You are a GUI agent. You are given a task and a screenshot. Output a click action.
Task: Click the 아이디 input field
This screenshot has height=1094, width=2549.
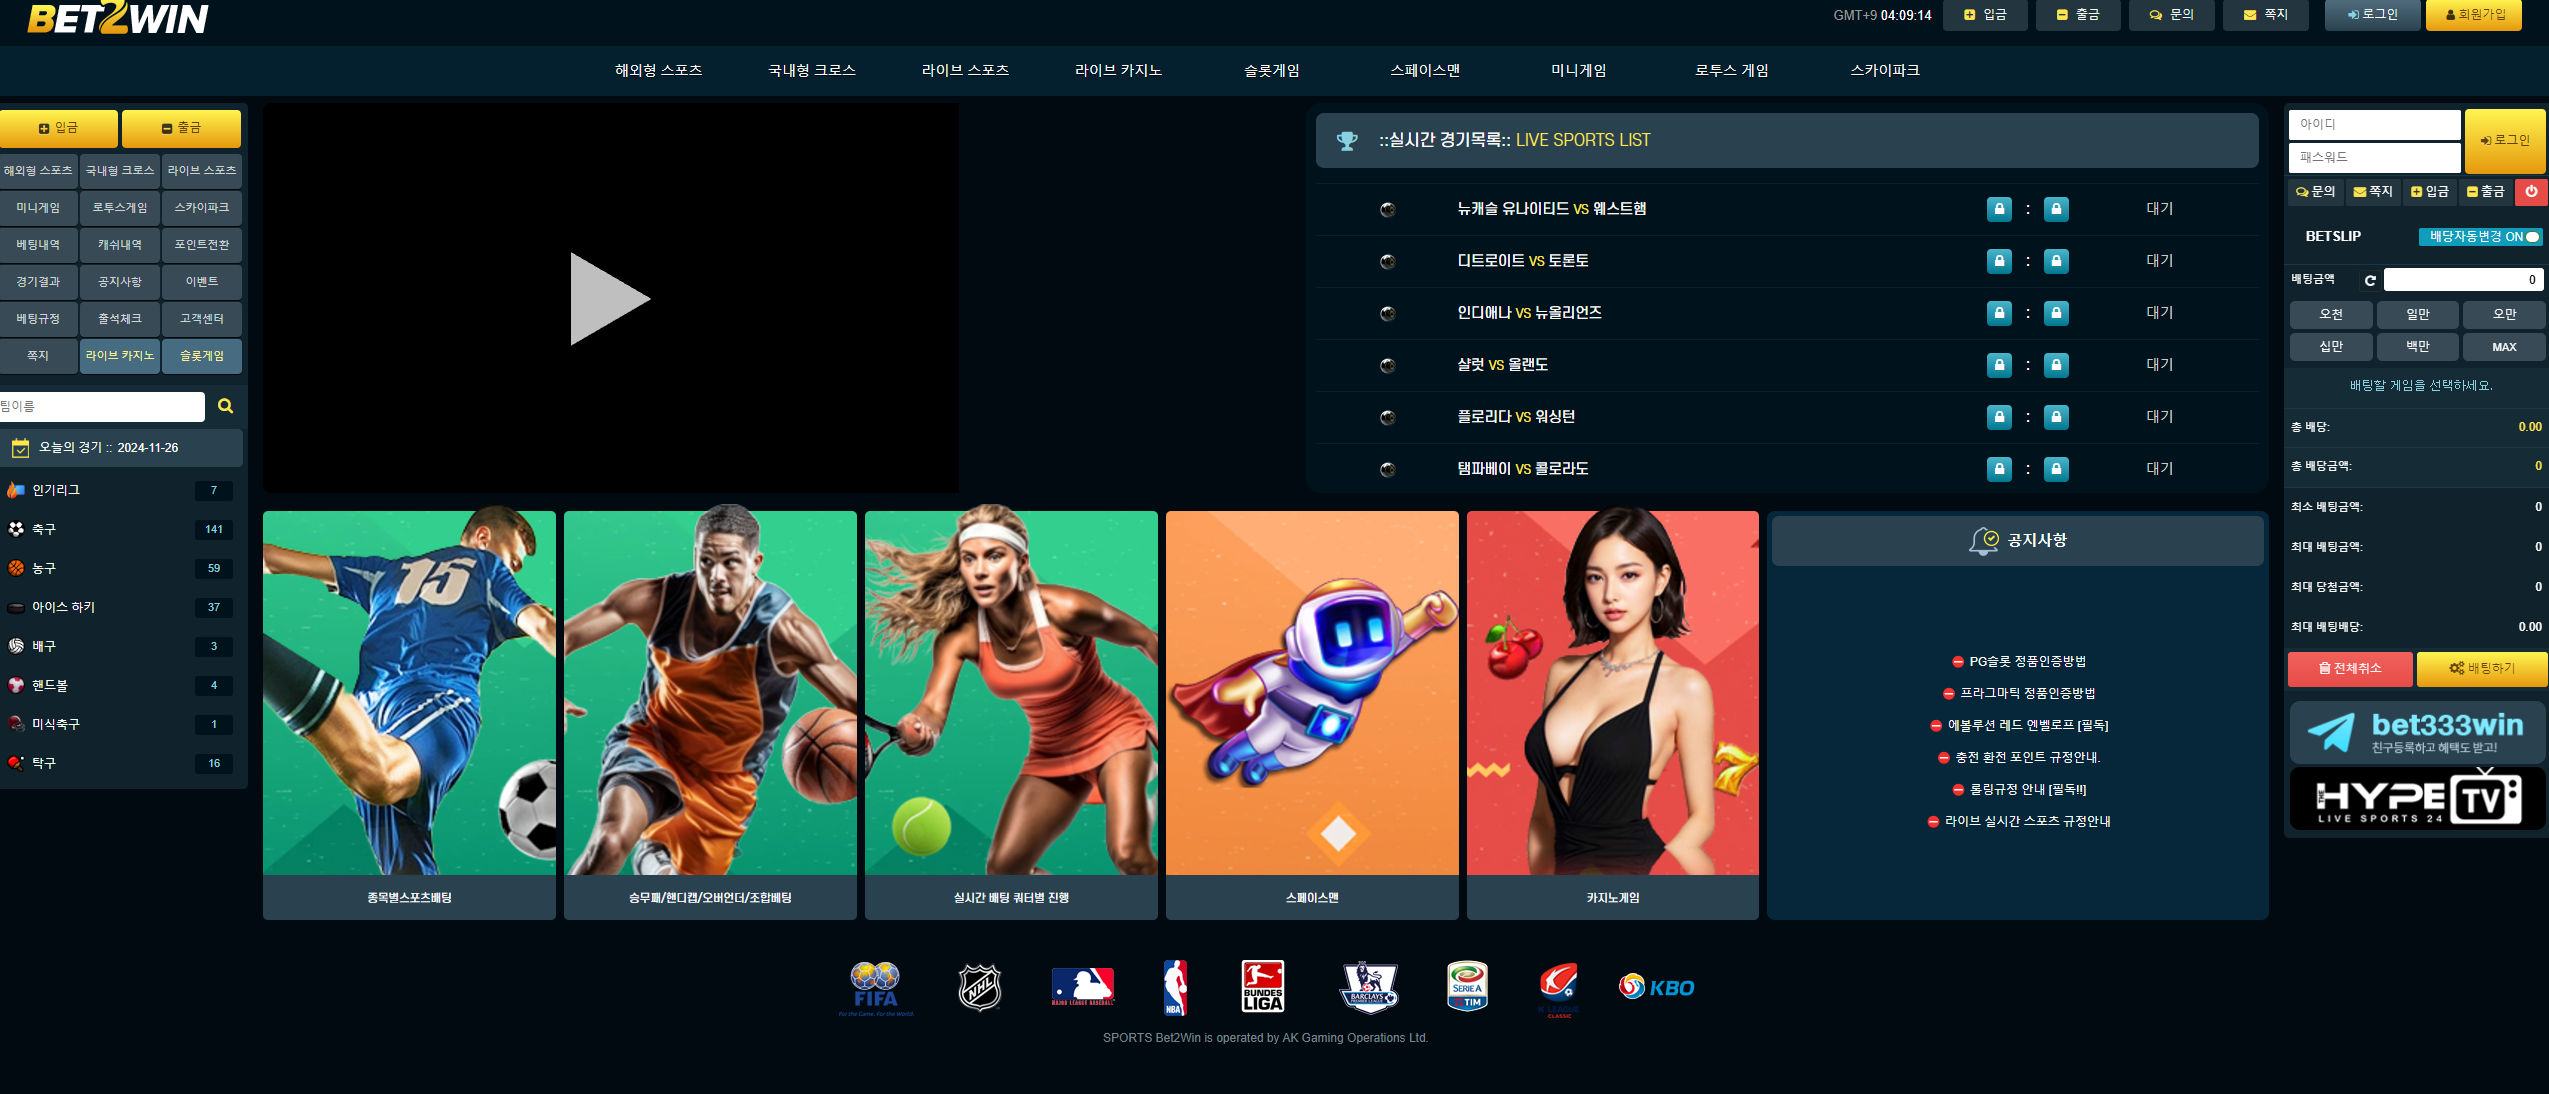[2373, 124]
